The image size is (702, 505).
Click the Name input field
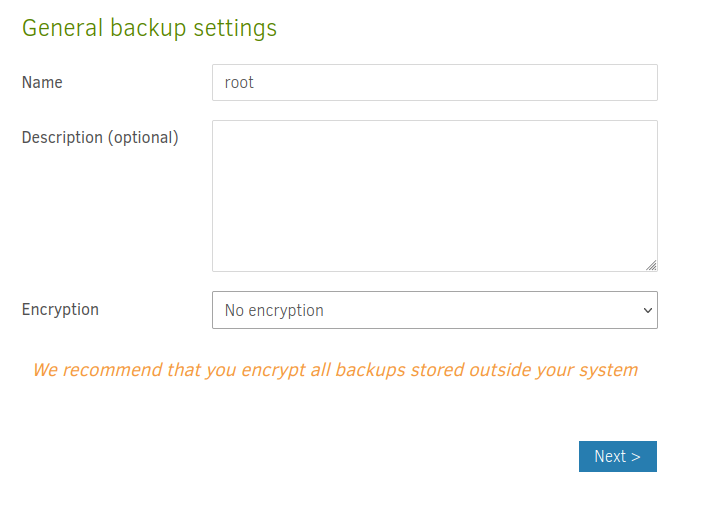click(x=434, y=83)
